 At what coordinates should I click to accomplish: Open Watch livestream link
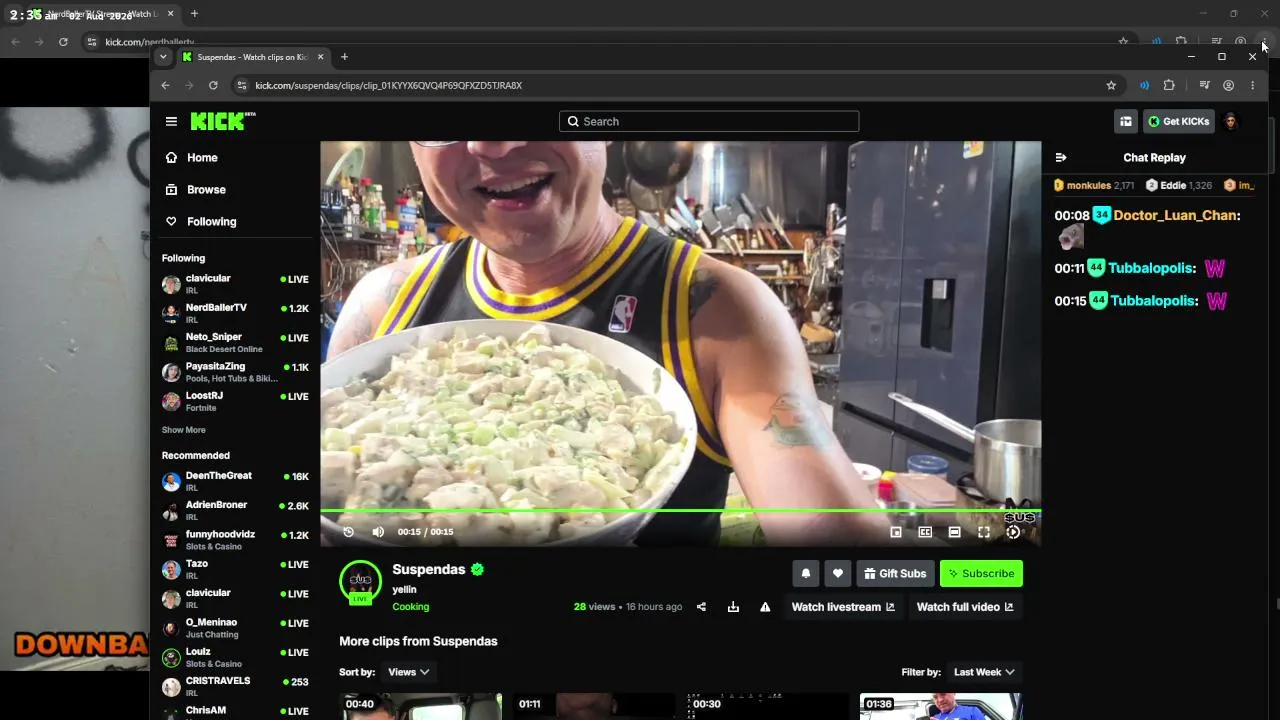843,607
